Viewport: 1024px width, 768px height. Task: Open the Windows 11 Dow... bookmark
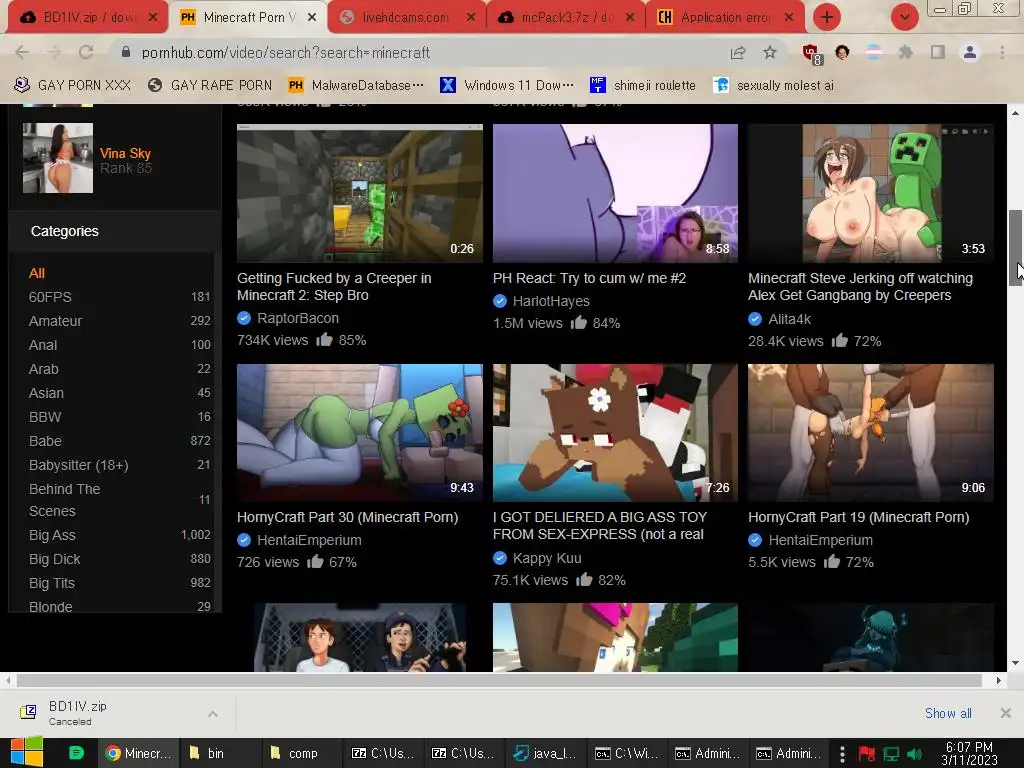(x=507, y=85)
